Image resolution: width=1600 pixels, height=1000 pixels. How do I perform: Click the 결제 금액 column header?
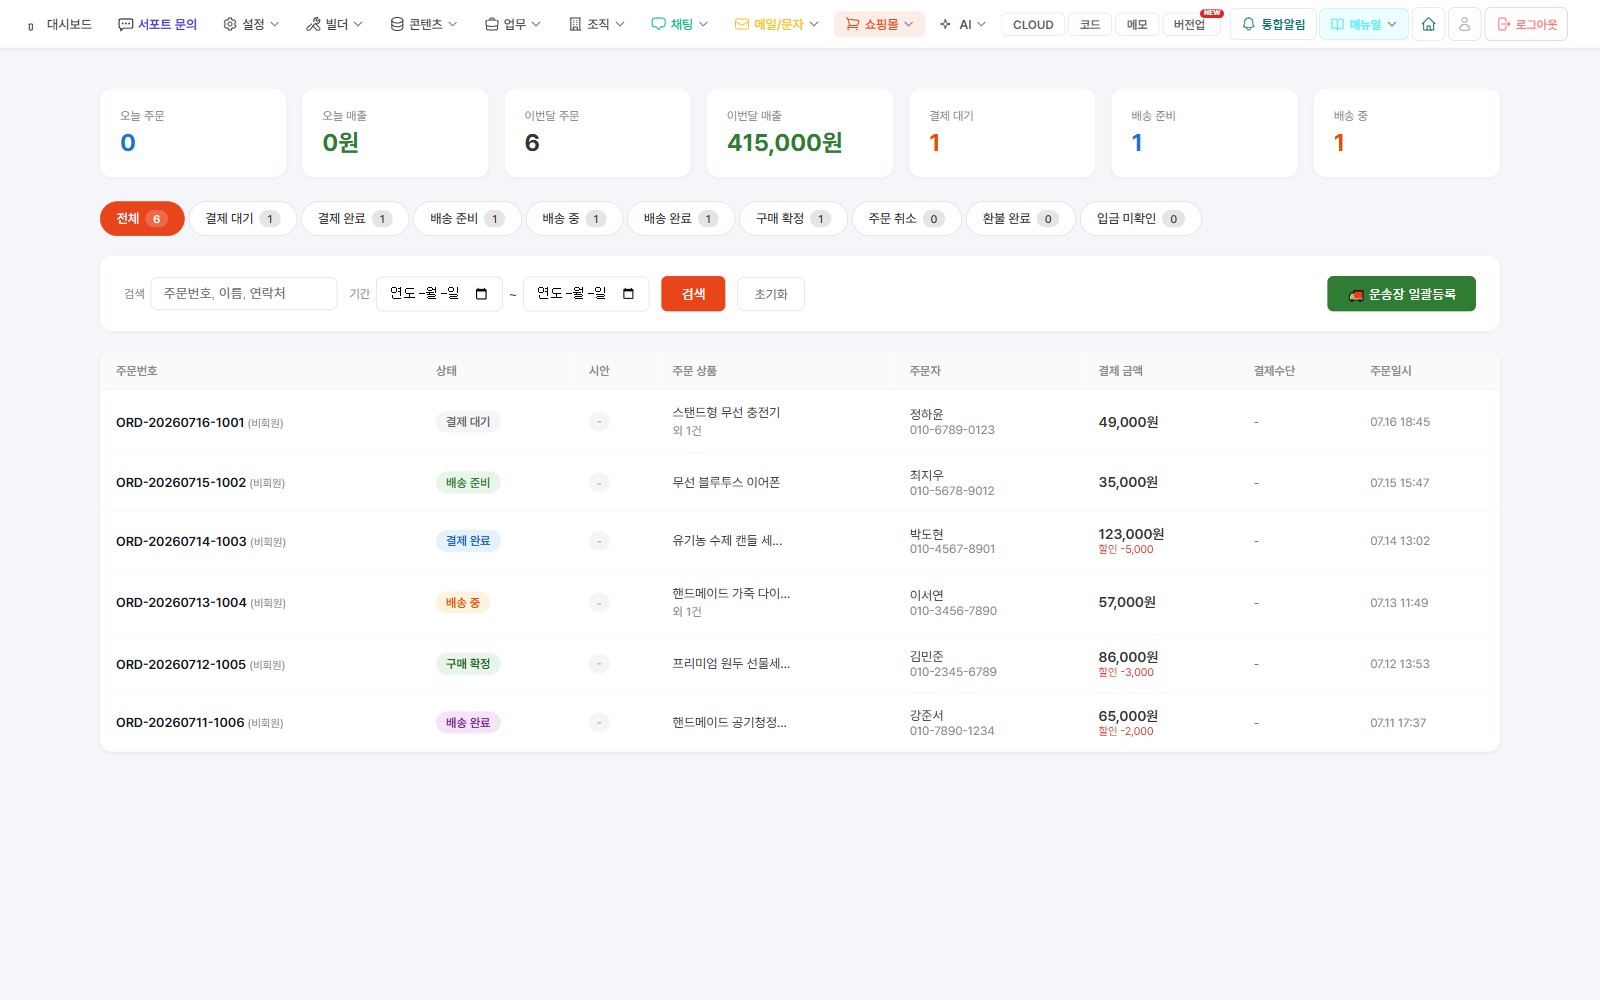click(x=1120, y=371)
